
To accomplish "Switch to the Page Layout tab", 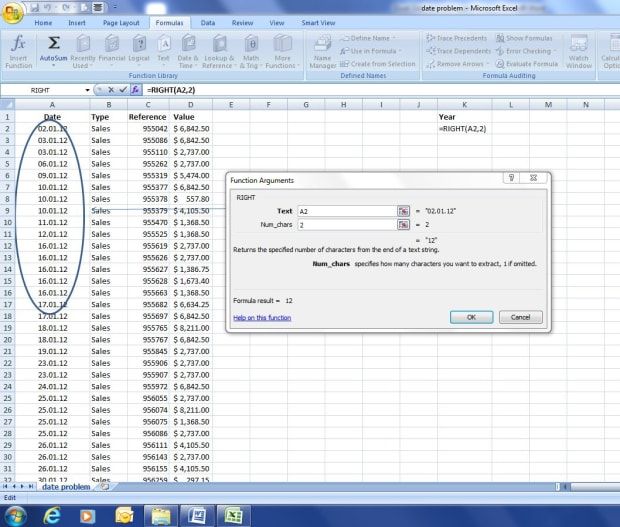I will pos(121,23).
